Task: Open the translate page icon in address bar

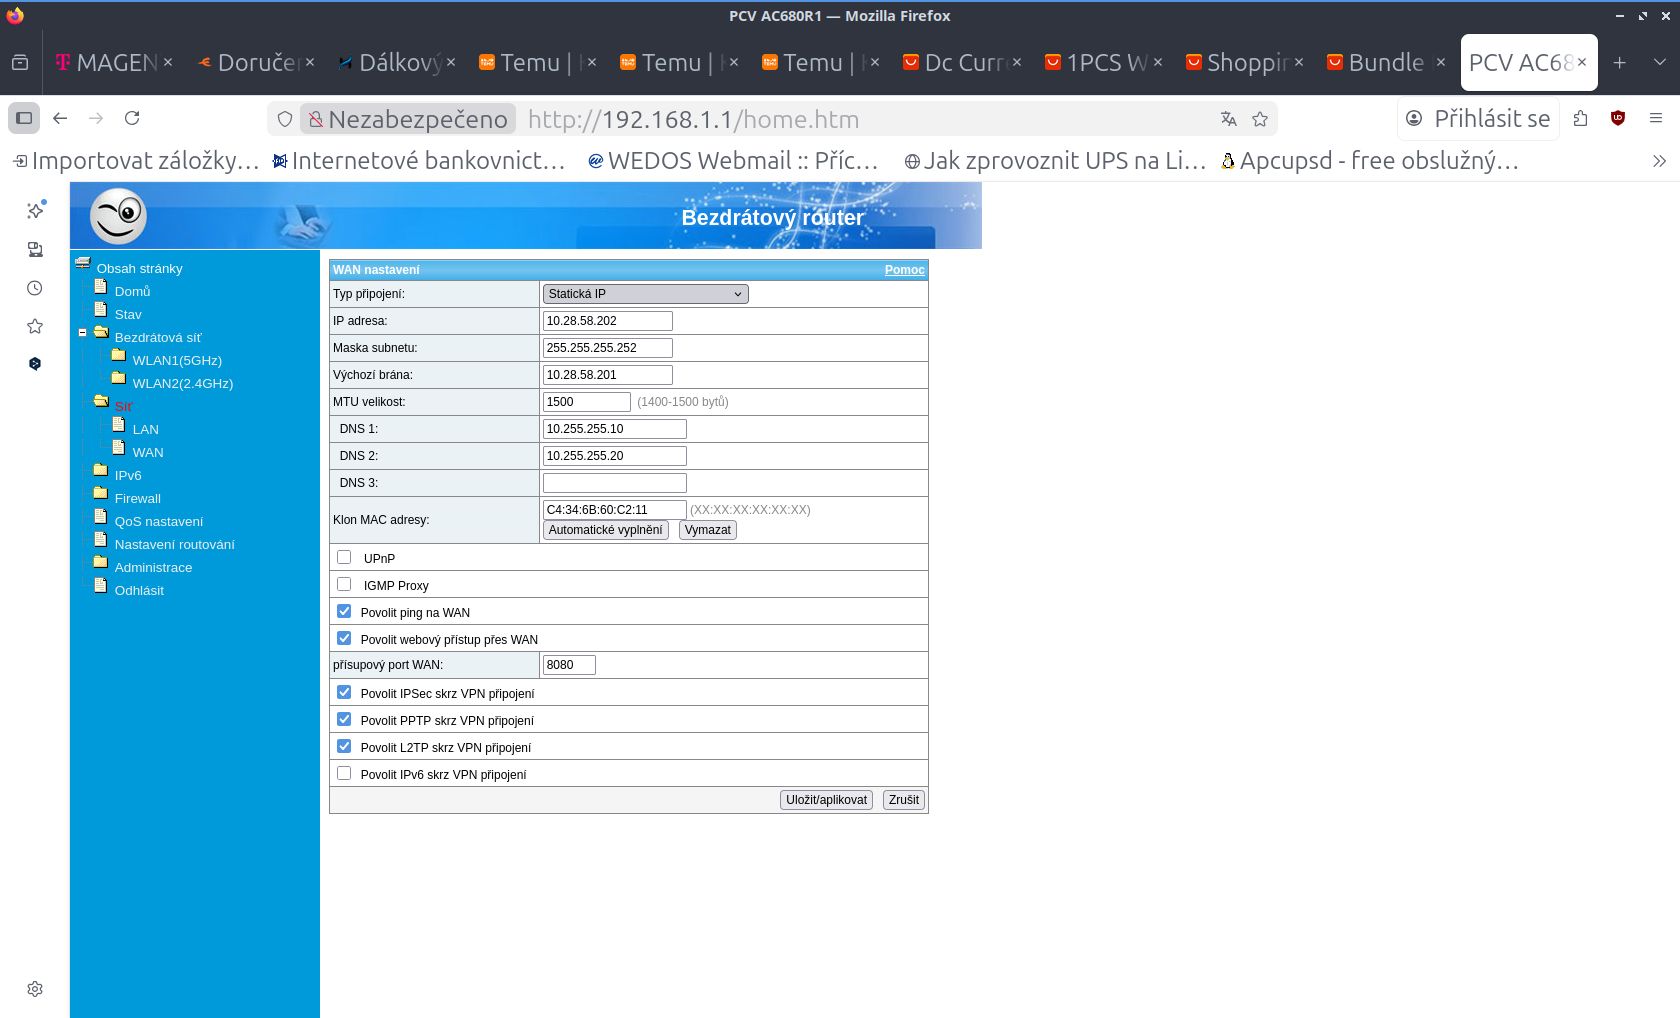Action: 1229,119
